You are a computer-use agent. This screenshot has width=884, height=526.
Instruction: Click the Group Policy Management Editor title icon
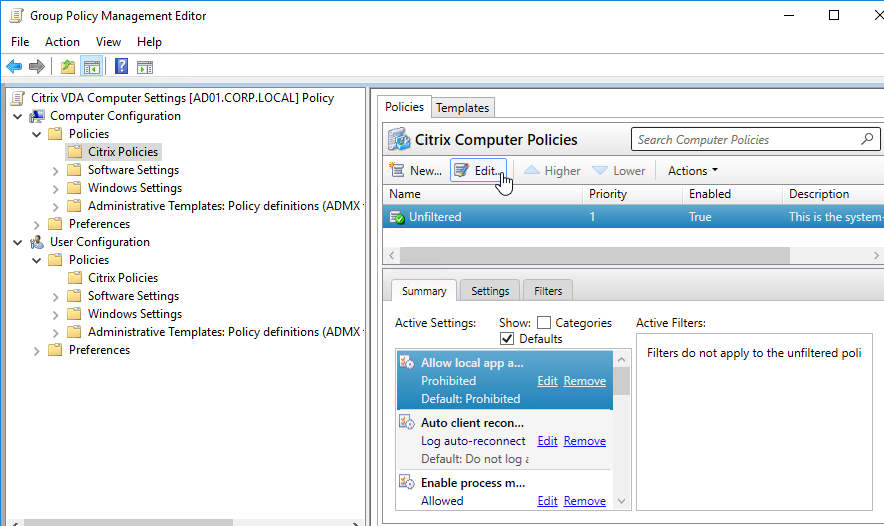[16, 16]
